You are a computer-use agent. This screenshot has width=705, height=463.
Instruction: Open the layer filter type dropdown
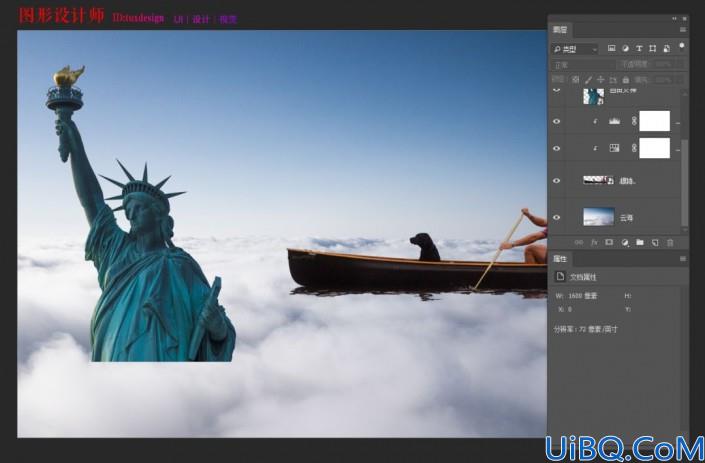pyautogui.click(x=575, y=49)
